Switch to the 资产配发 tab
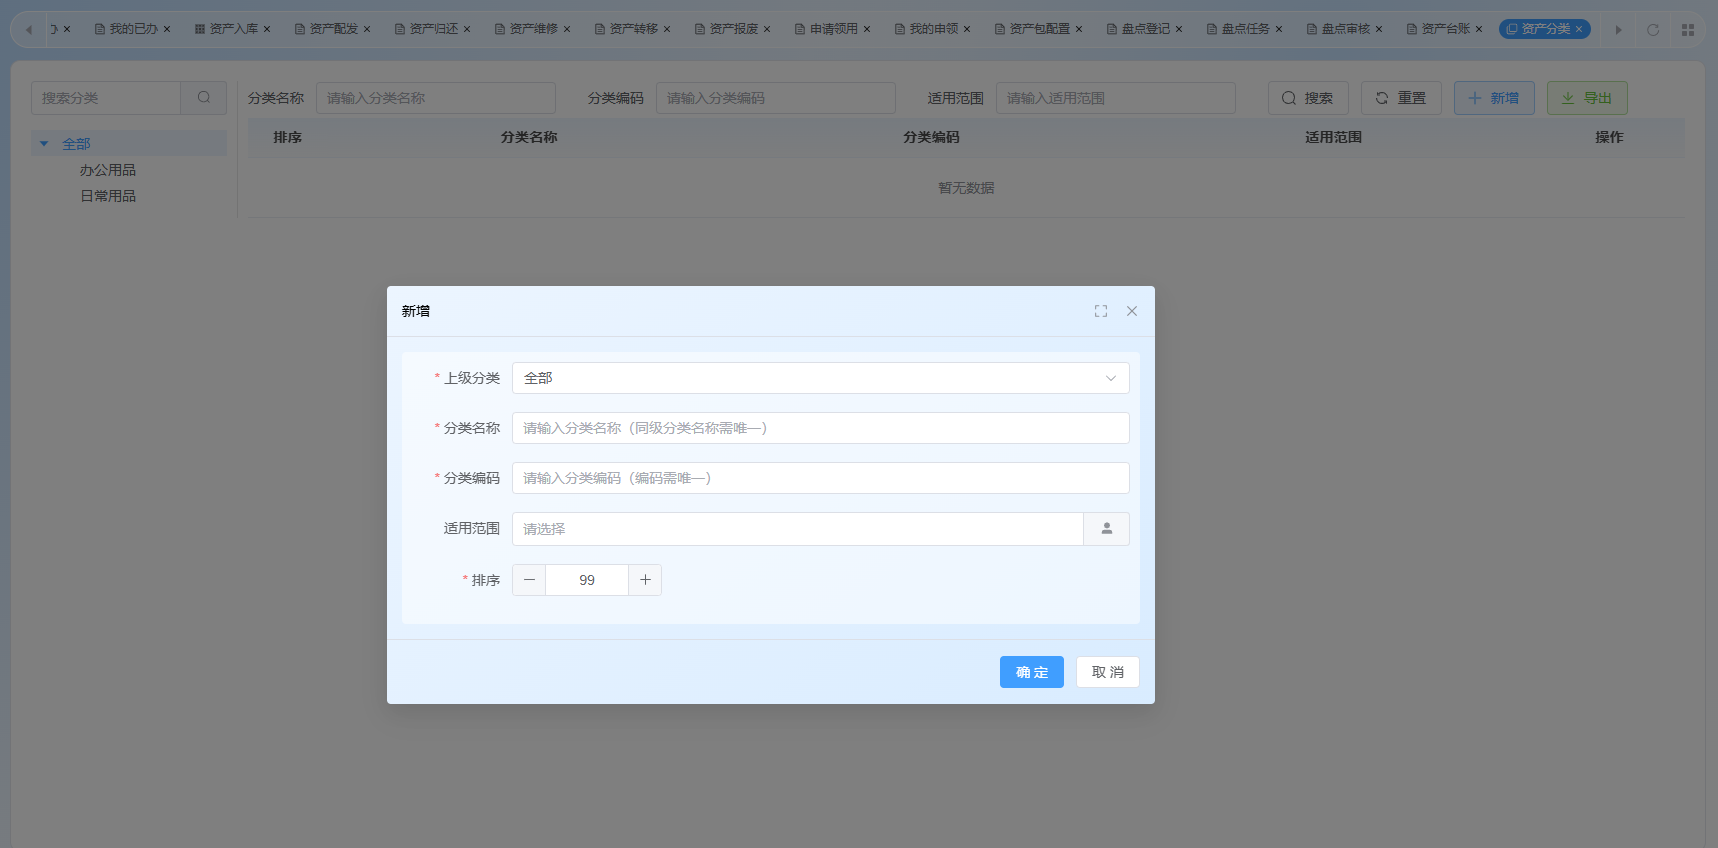The image size is (1718, 848). tap(333, 29)
